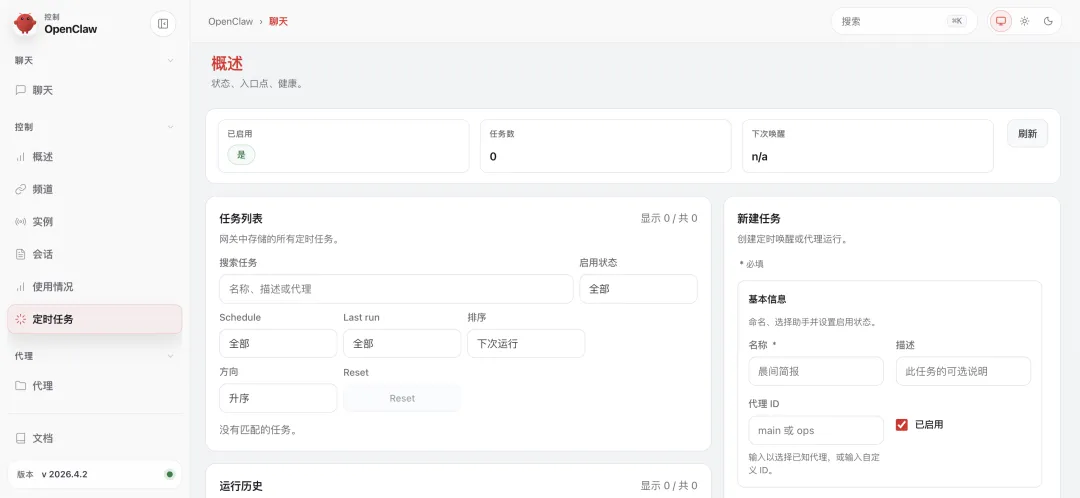Open the 排序 dropdown showing 下次运行
Viewport: 1080px width, 498px height.
coord(526,343)
